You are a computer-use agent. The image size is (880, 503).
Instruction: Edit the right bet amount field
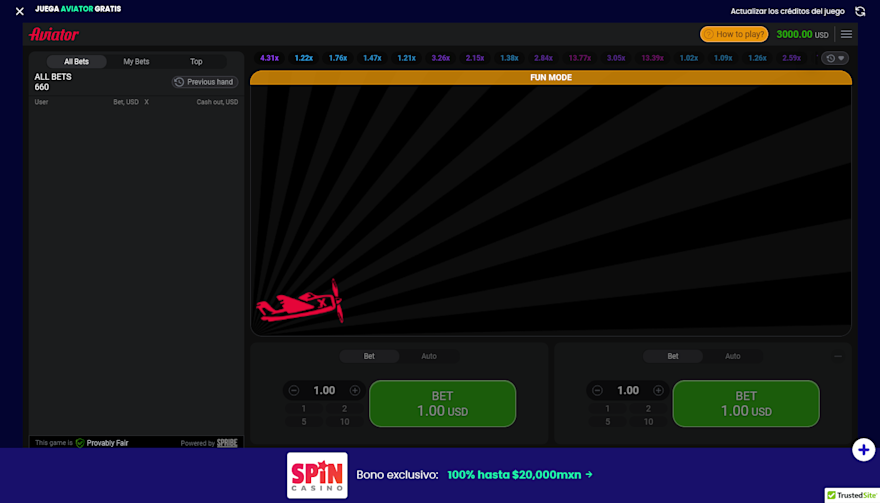(628, 390)
